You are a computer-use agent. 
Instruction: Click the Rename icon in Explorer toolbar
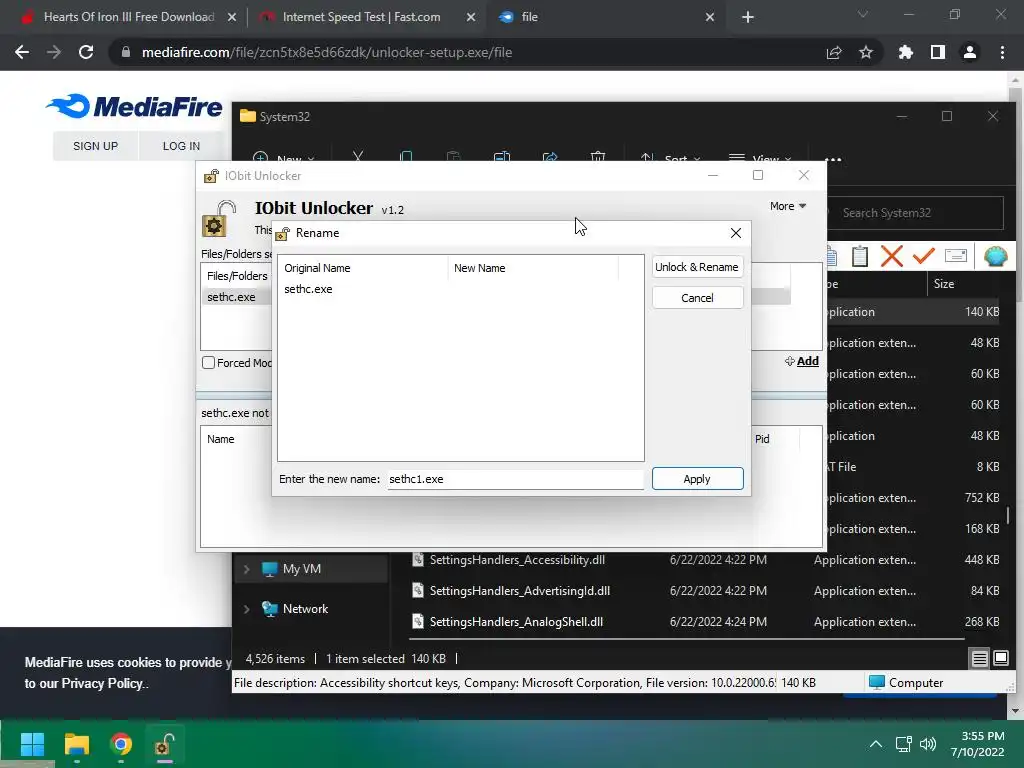click(502, 157)
